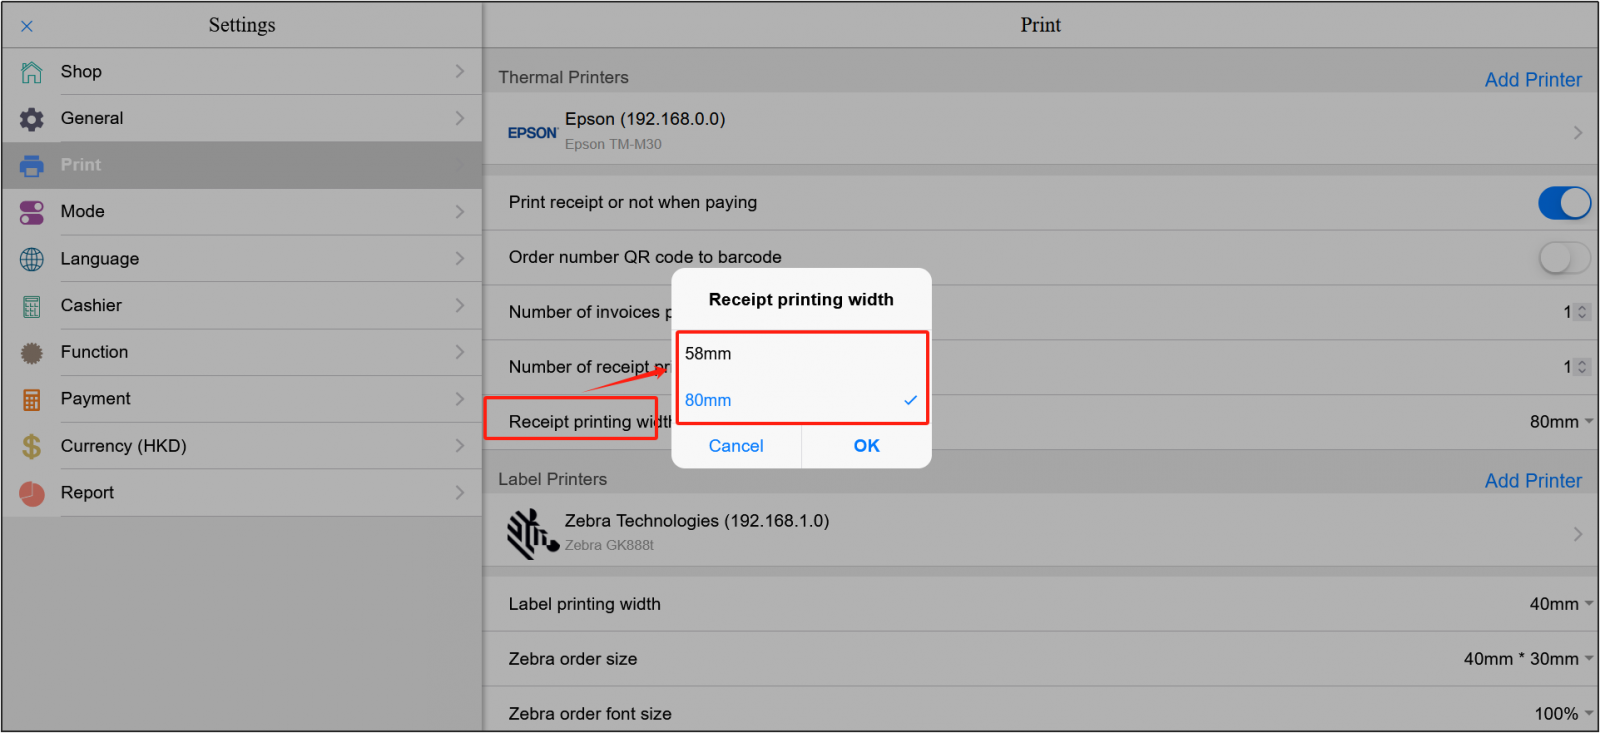This screenshot has height=733, width=1600.
Task: Open the Function settings menu item
Action: coord(242,352)
